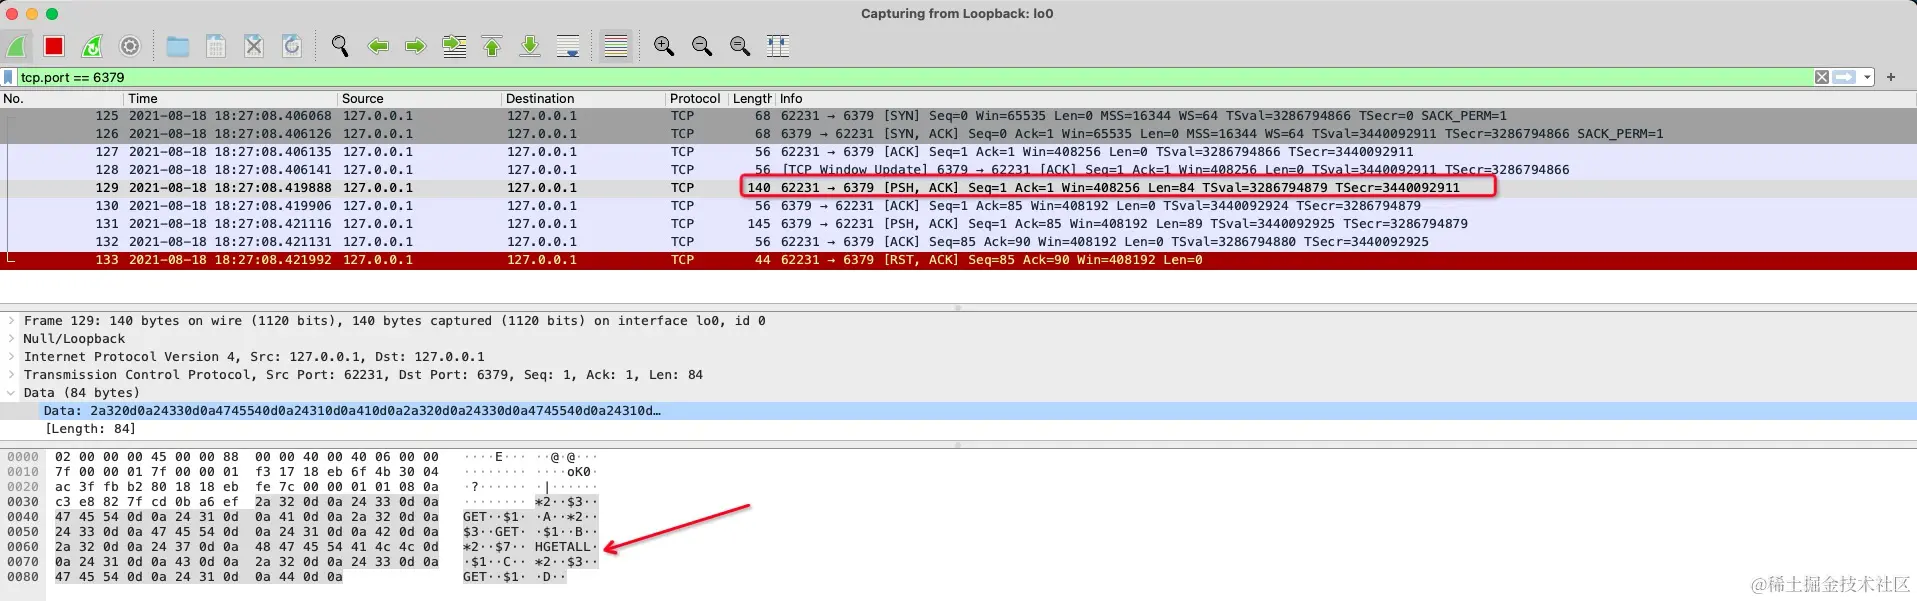Apply the display filter arrow button
The image size is (1917, 601).
1845,77
